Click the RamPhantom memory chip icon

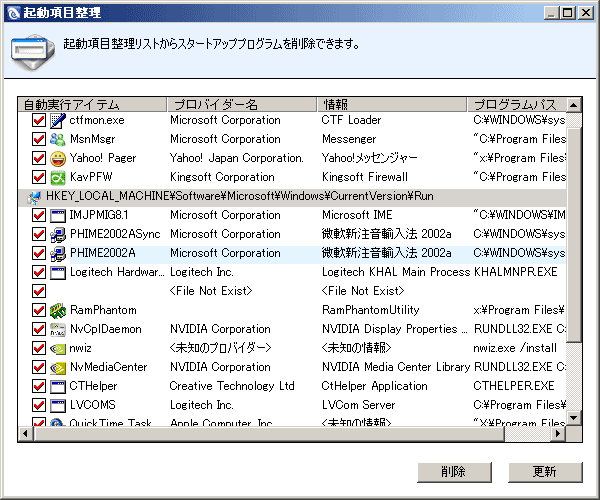[x=58, y=310]
